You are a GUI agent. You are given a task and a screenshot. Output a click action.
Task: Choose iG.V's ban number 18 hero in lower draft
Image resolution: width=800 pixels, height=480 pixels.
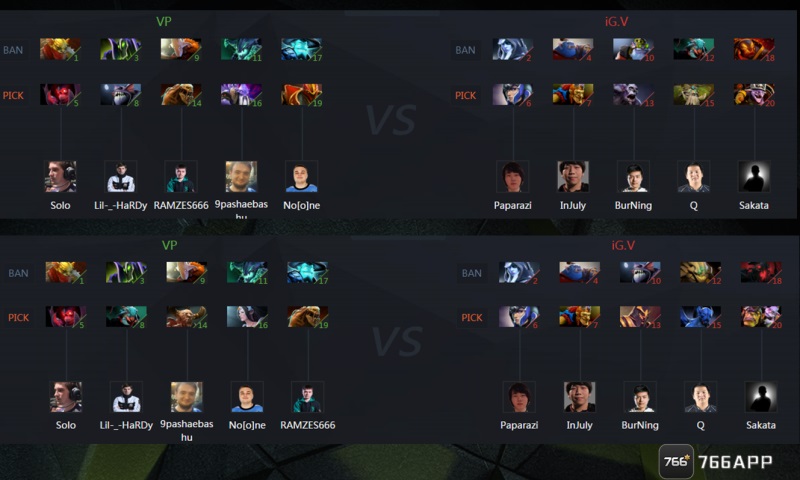761,273
